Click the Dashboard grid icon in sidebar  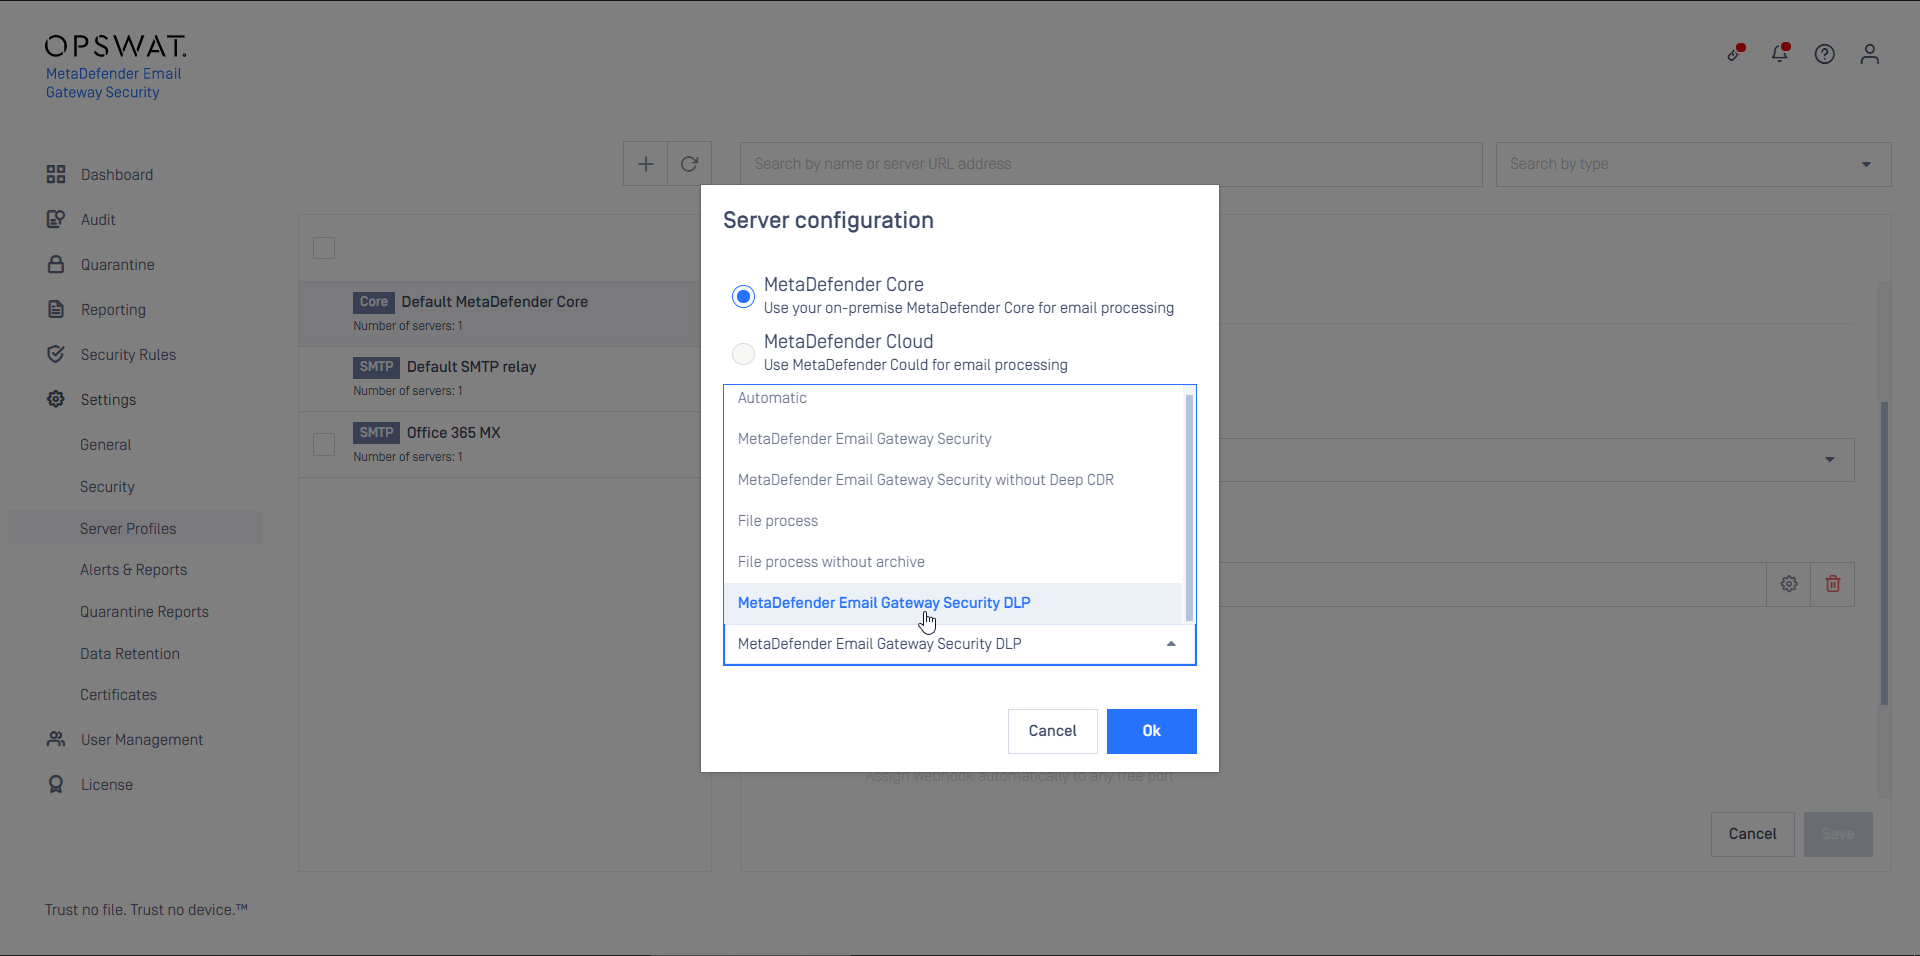point(56,175)
